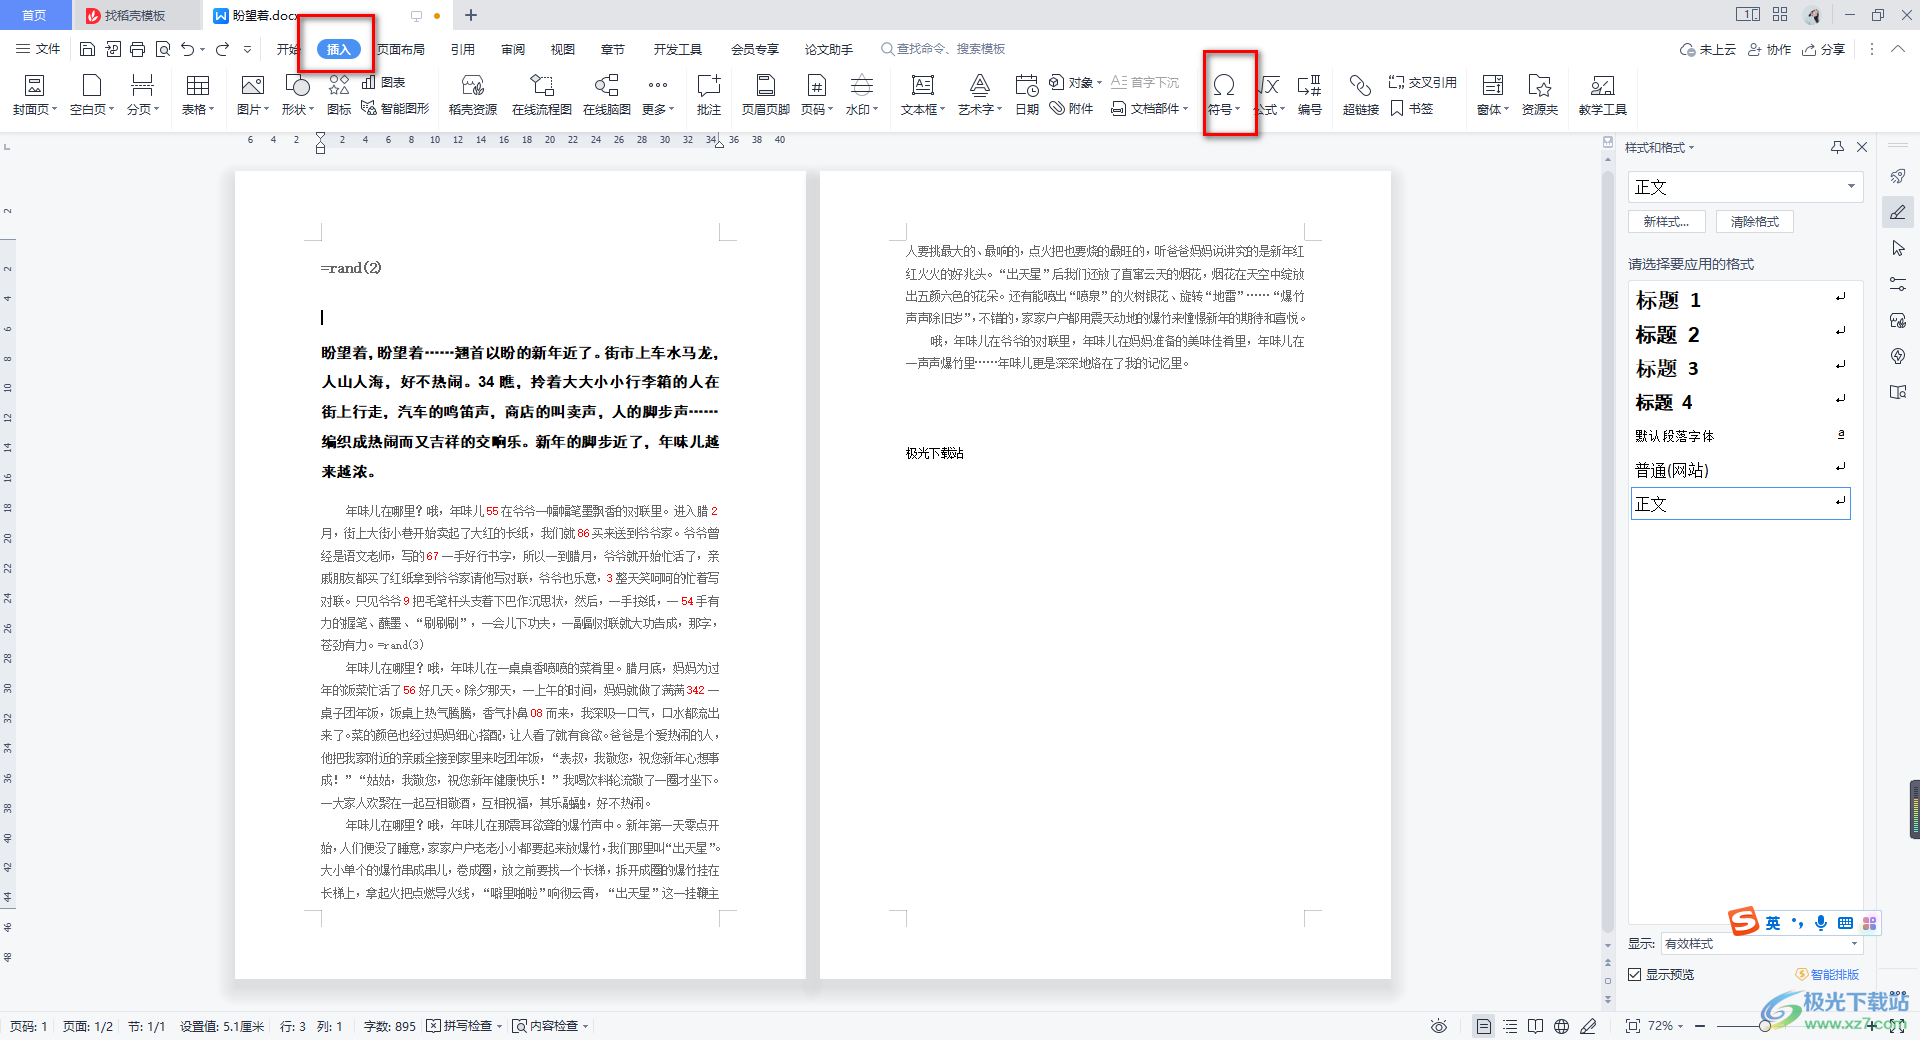Click zoom out minus button
This screenshot has width=1920, height=1040.
[1700, 1026]
